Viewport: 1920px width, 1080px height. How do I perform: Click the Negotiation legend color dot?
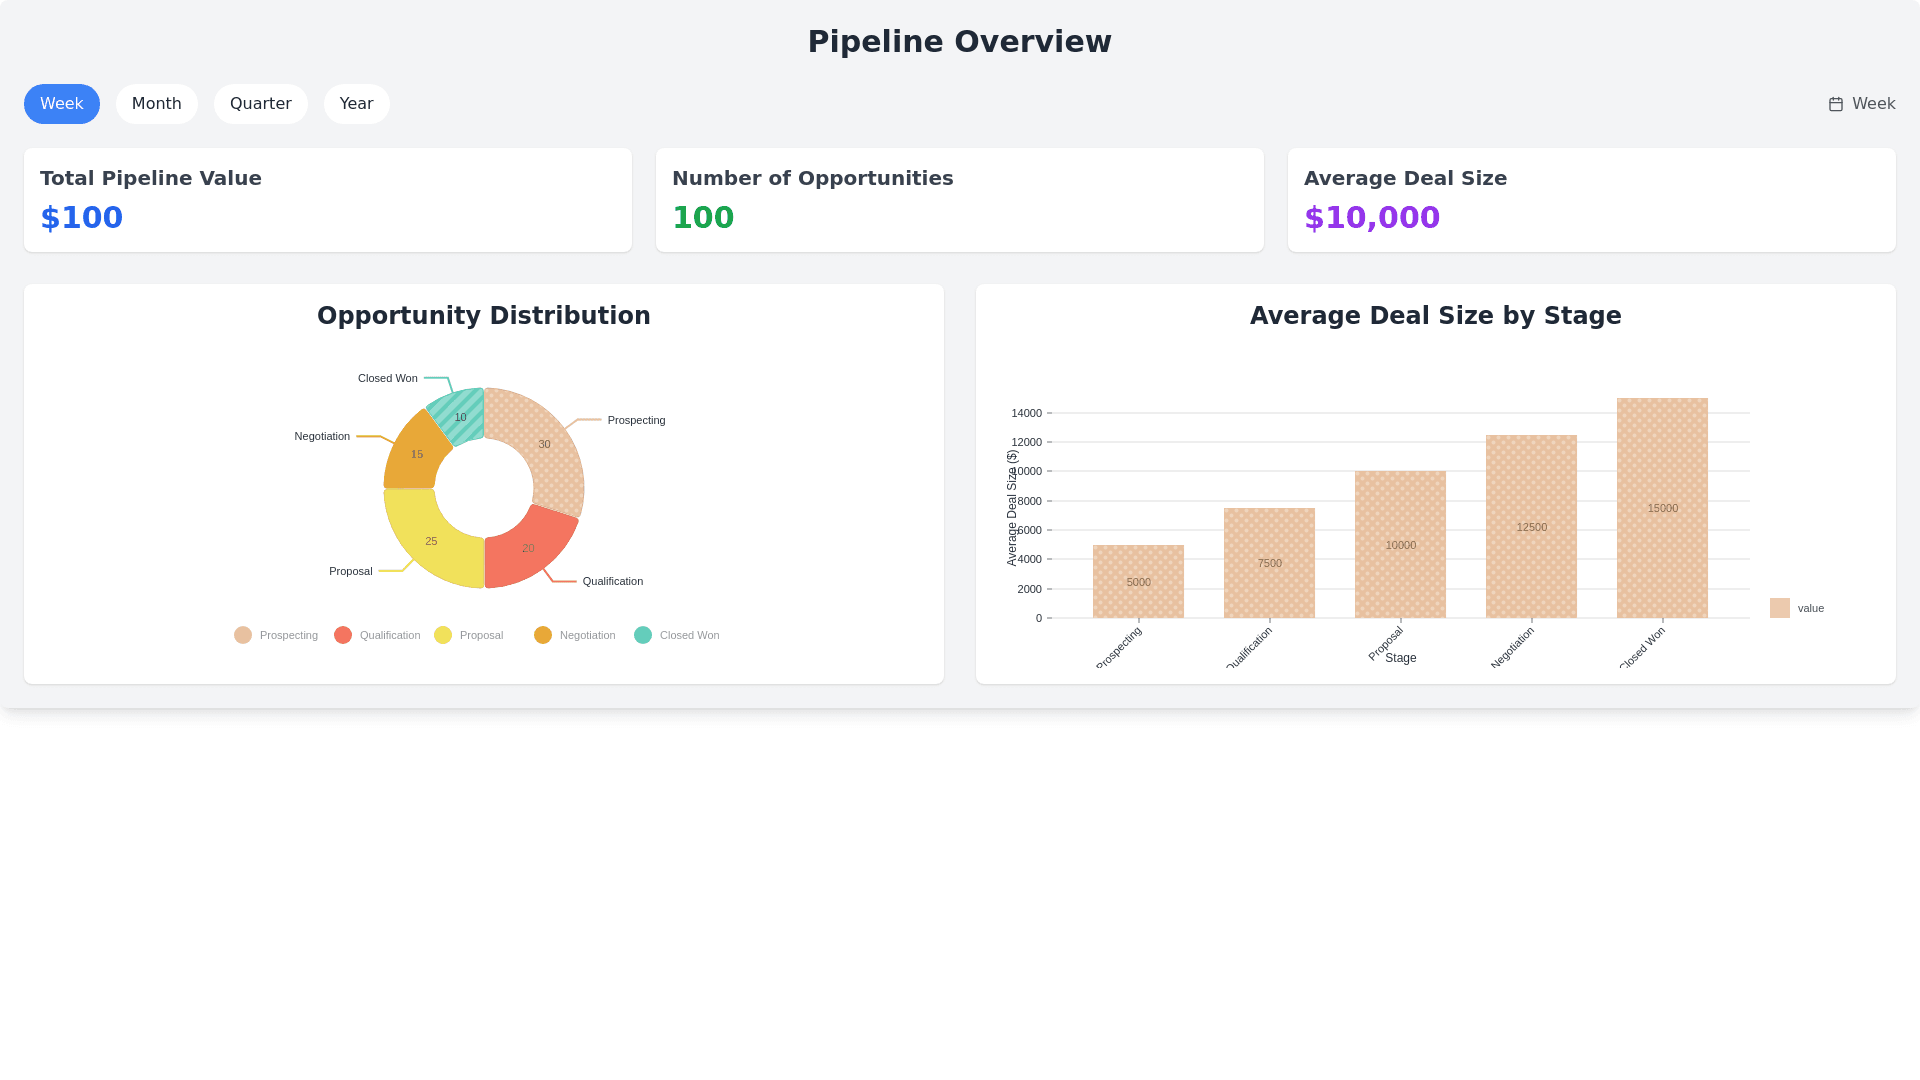point(543,635)
